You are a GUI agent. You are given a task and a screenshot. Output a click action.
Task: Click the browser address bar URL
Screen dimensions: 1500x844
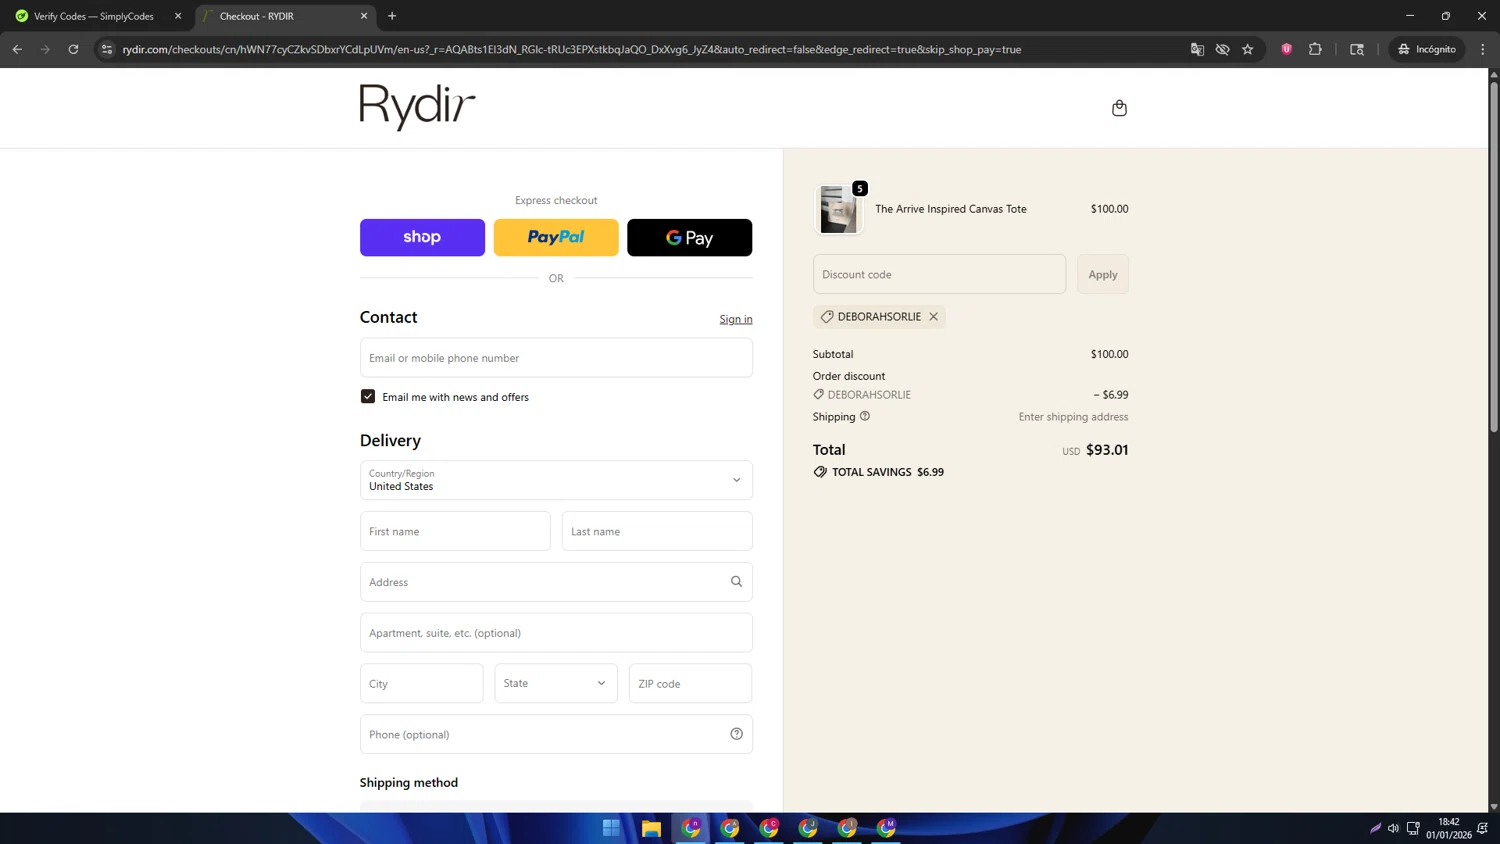[x=571, y=49]
